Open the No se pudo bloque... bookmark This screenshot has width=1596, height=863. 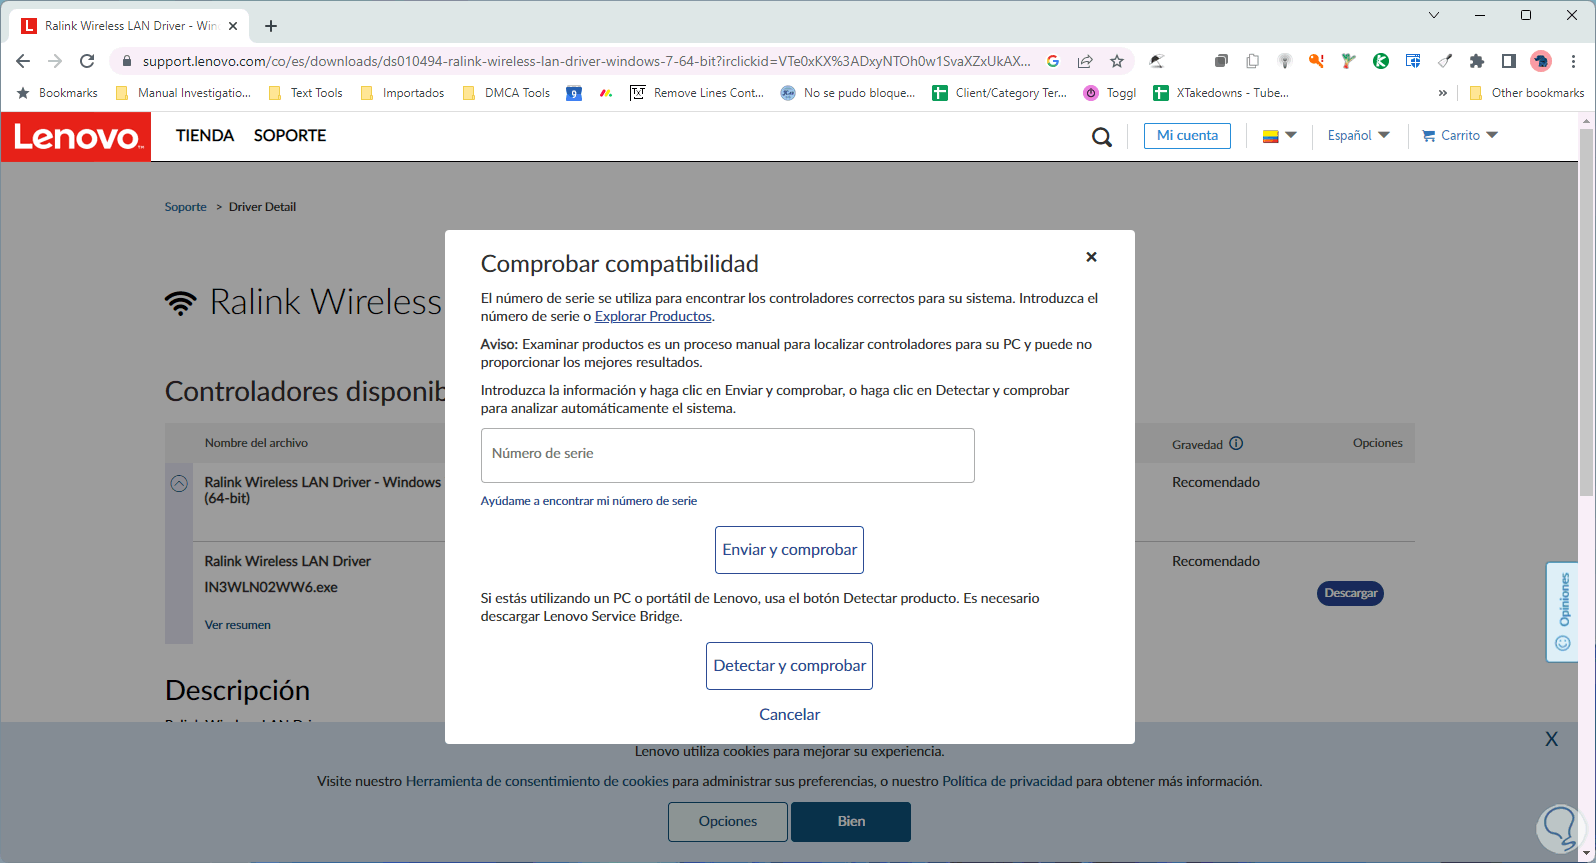pyautogui.click(x=848, y=93)
